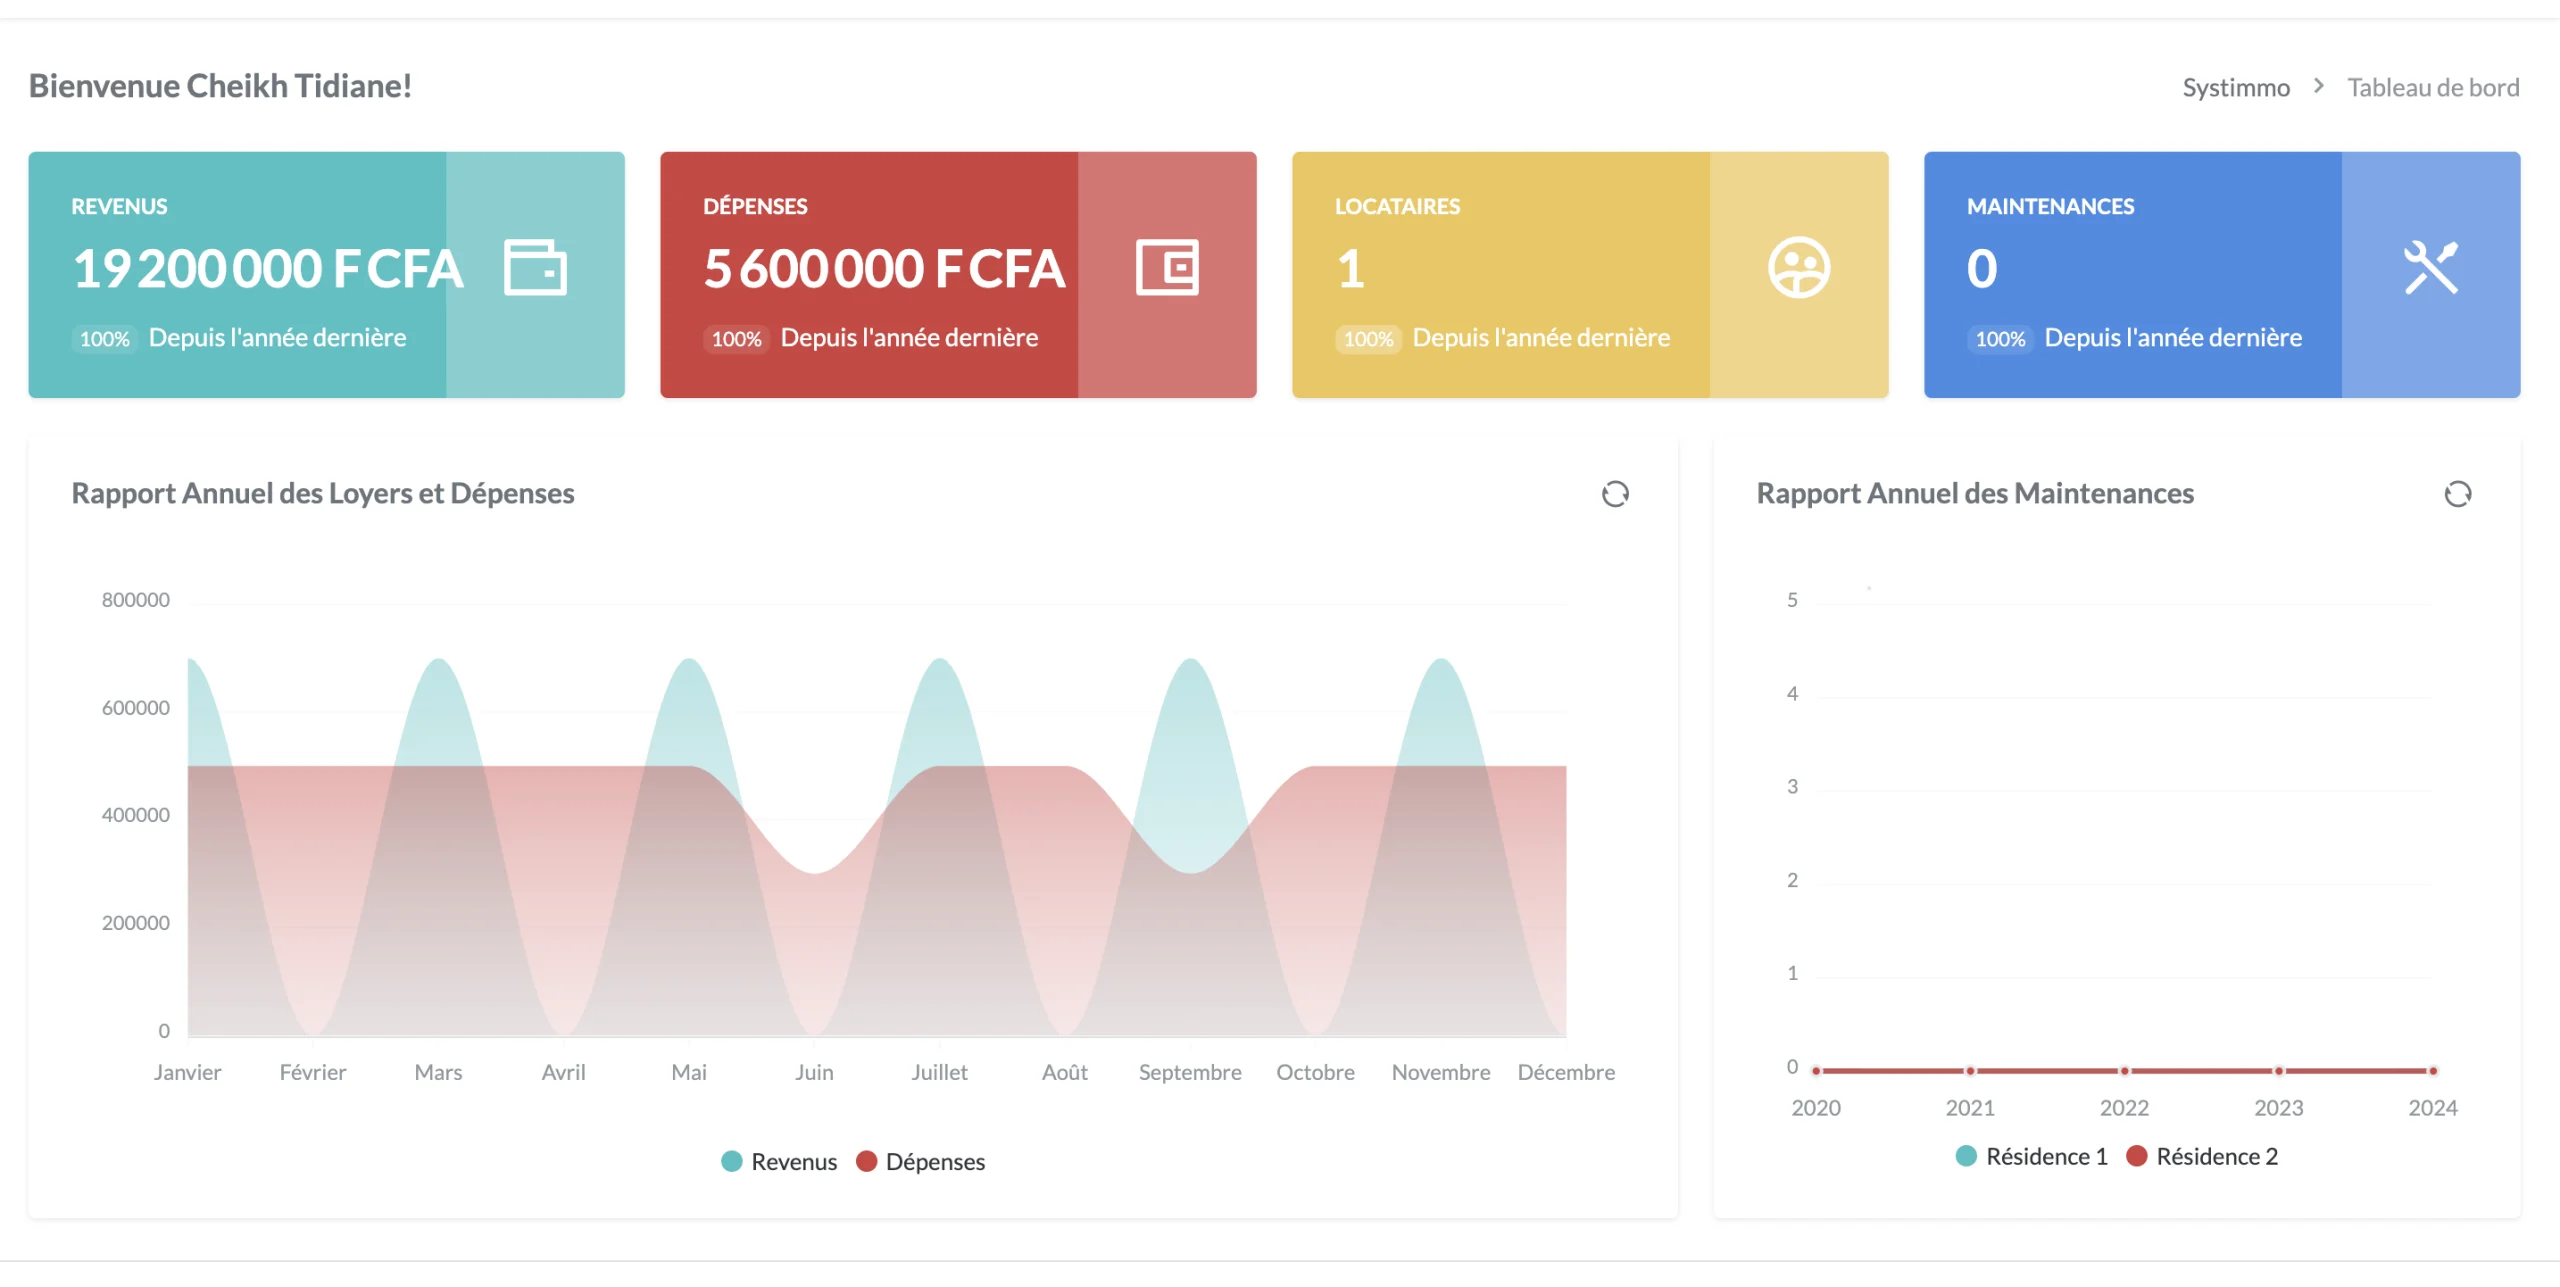Screen dimensions: 2560x1287
Task: Click the Décembre axis label
Action: click(1566, 1072)
